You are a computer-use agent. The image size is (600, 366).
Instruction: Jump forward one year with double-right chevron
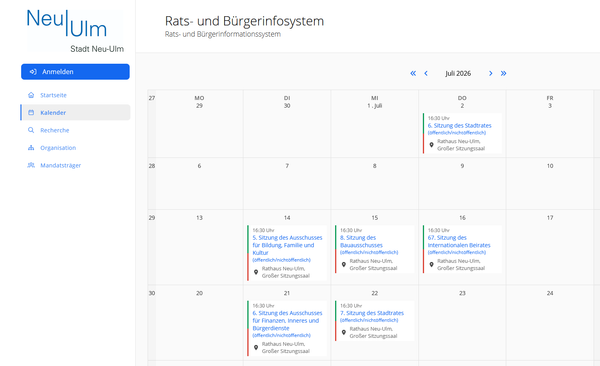tap(504, 73)
